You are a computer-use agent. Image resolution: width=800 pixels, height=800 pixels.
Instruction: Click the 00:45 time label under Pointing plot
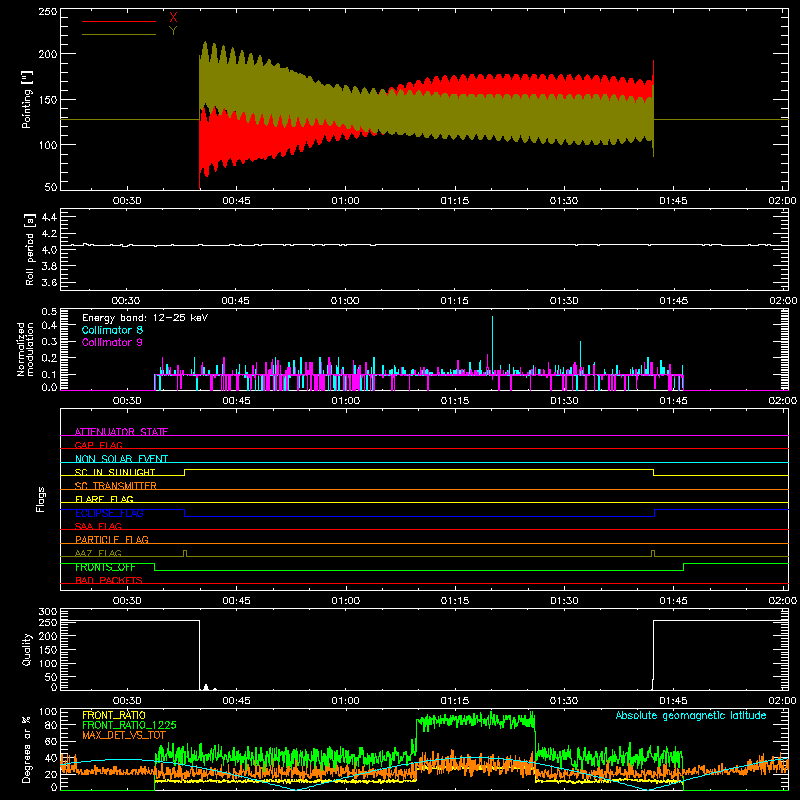(236, 201)
